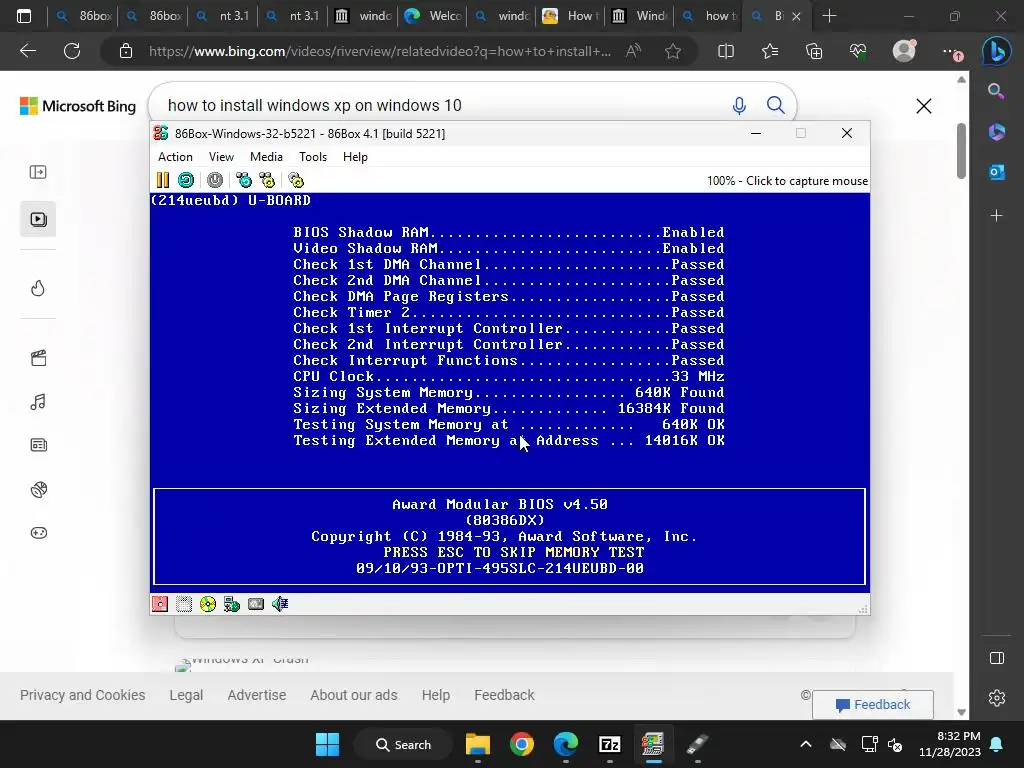Open the clapperboard movies icon
The image size is (1024, 768).
click(x=39, y=358)
